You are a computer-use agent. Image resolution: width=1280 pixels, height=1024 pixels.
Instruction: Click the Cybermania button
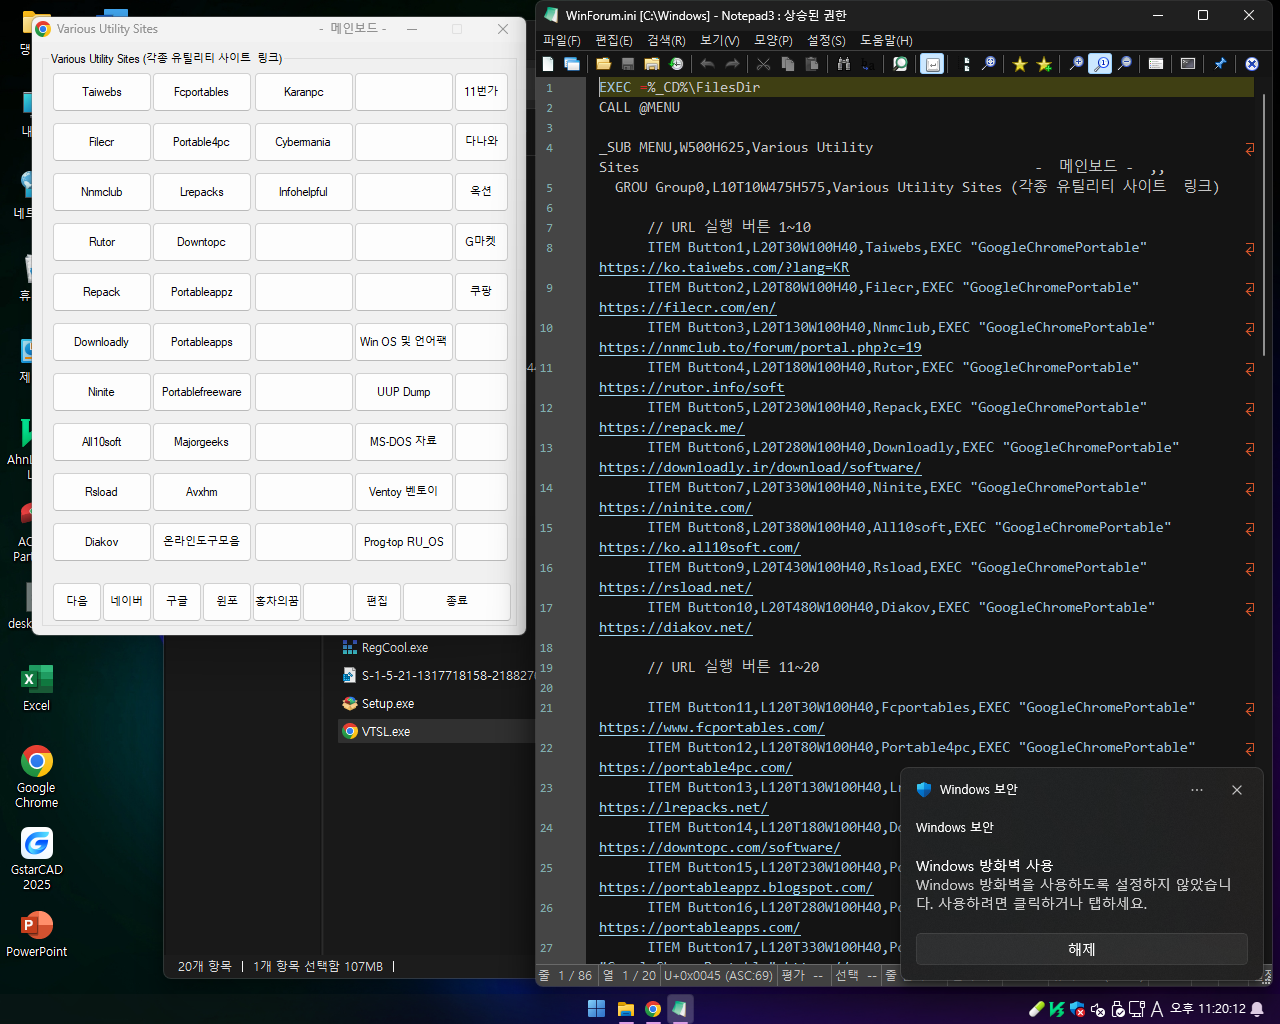303,142
